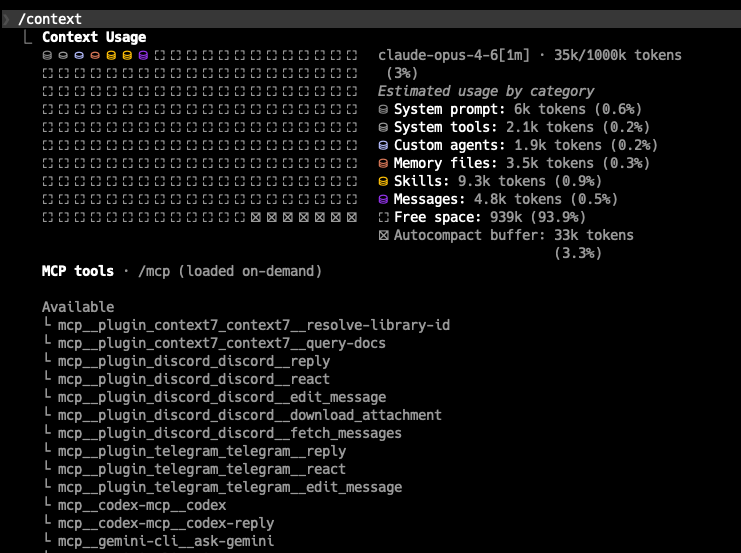
Task: Select mcp__plugin_context7_context7__resolve-library-id entry
Action: 254,325
